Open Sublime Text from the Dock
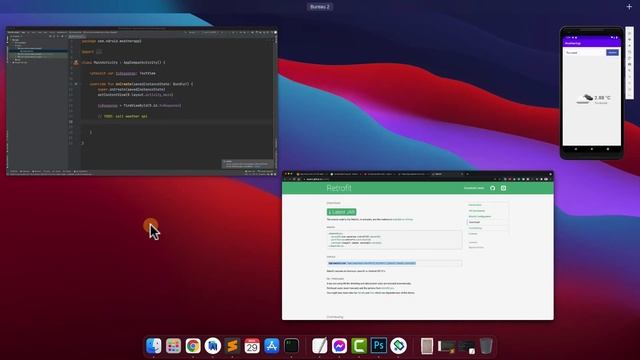Screen dimensions: 640x360 232,346
